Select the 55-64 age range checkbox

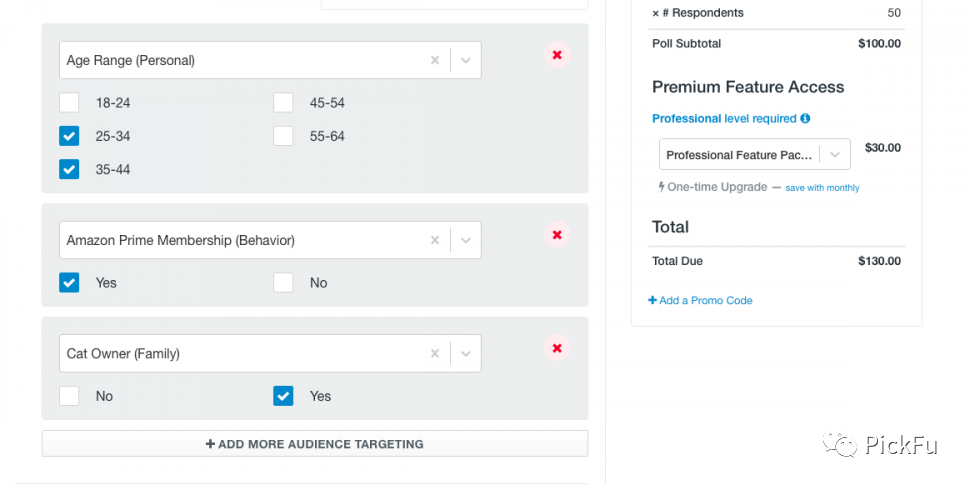click(x=284, y=136)
